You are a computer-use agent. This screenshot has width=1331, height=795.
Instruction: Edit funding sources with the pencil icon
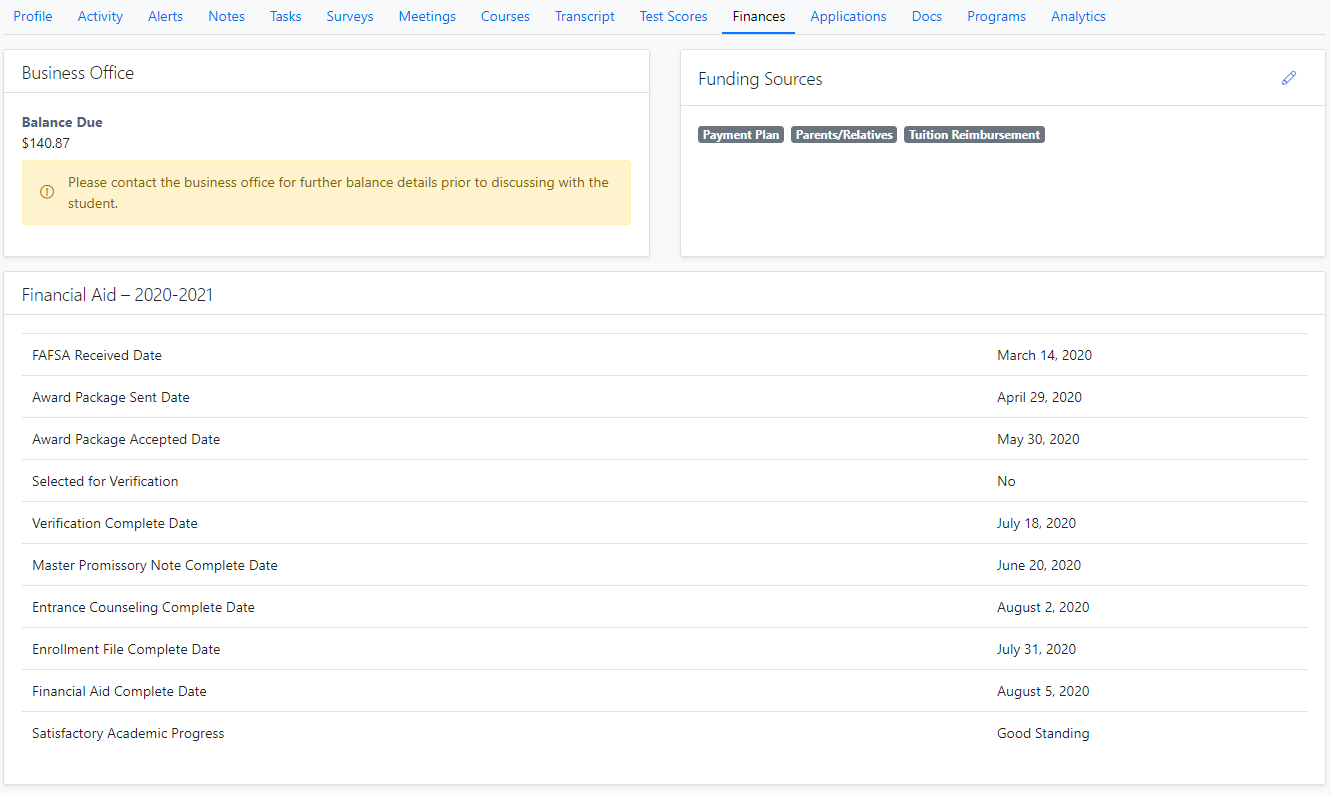pyautogui.click(x=1288, y=78)
